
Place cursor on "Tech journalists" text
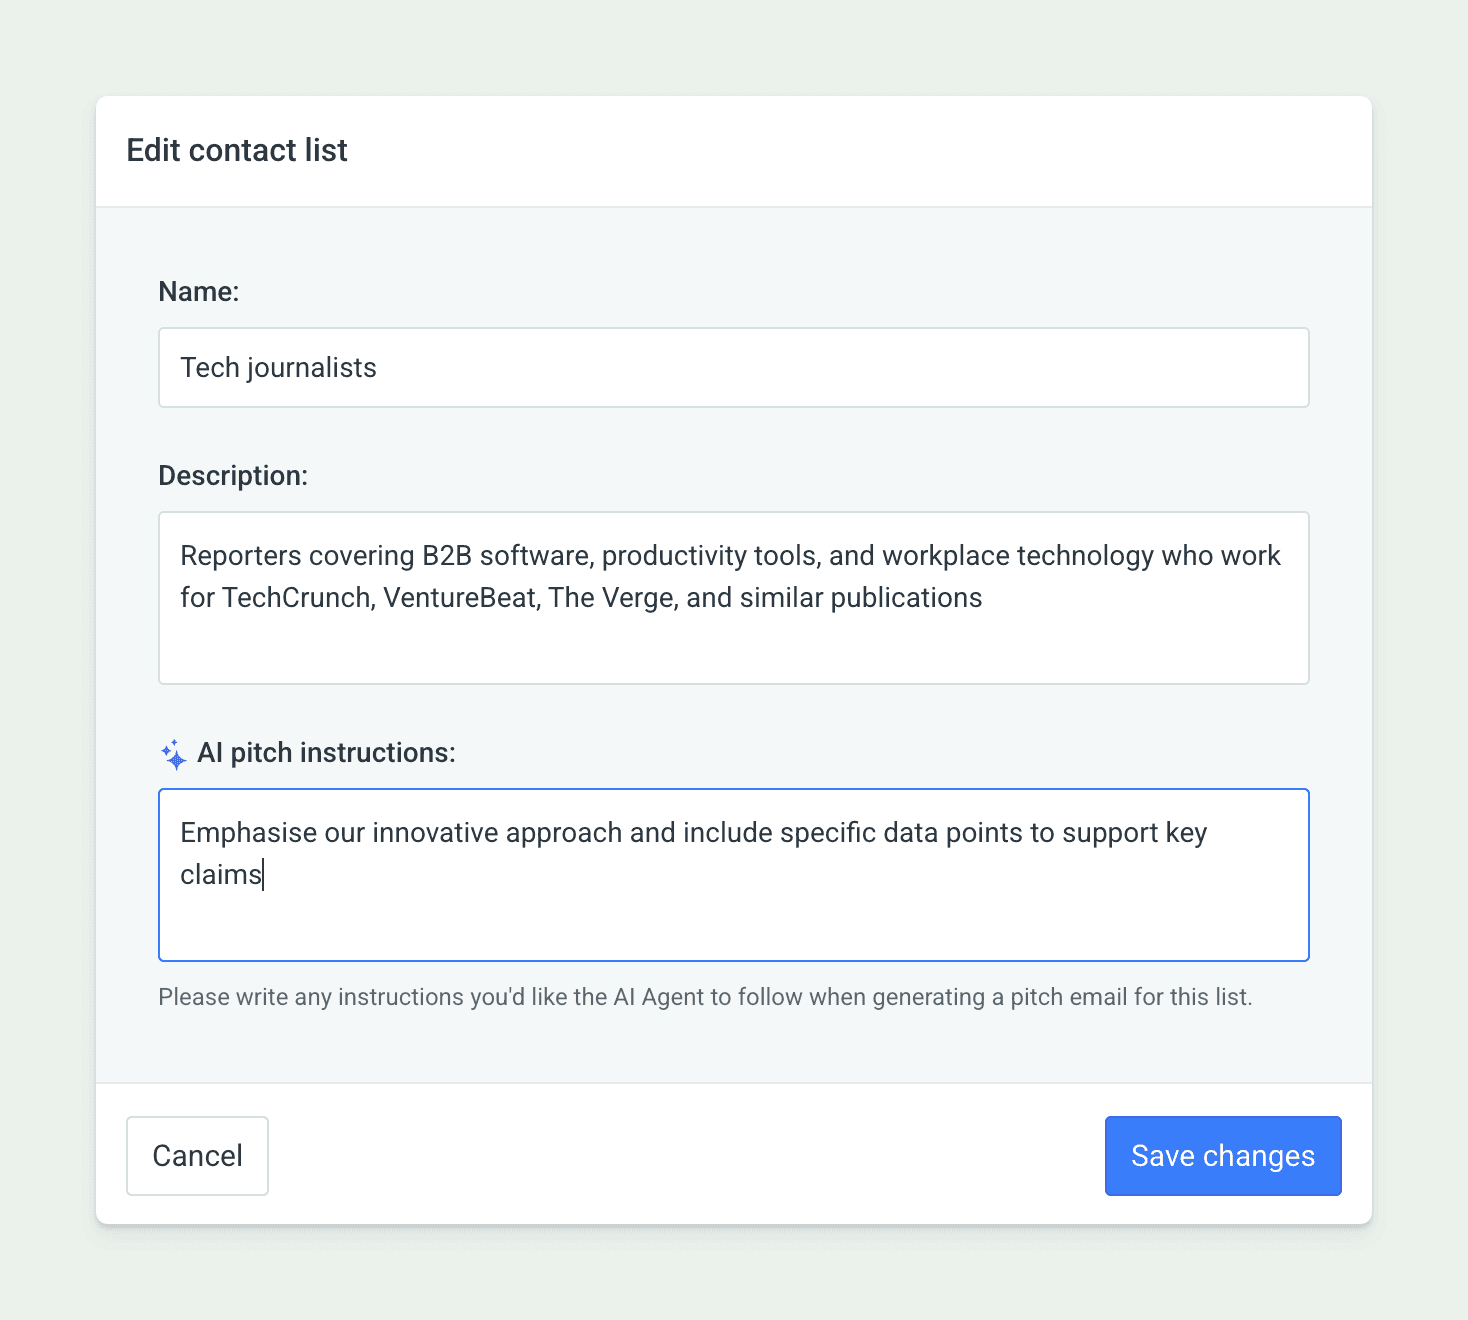(x=278, y=368)
